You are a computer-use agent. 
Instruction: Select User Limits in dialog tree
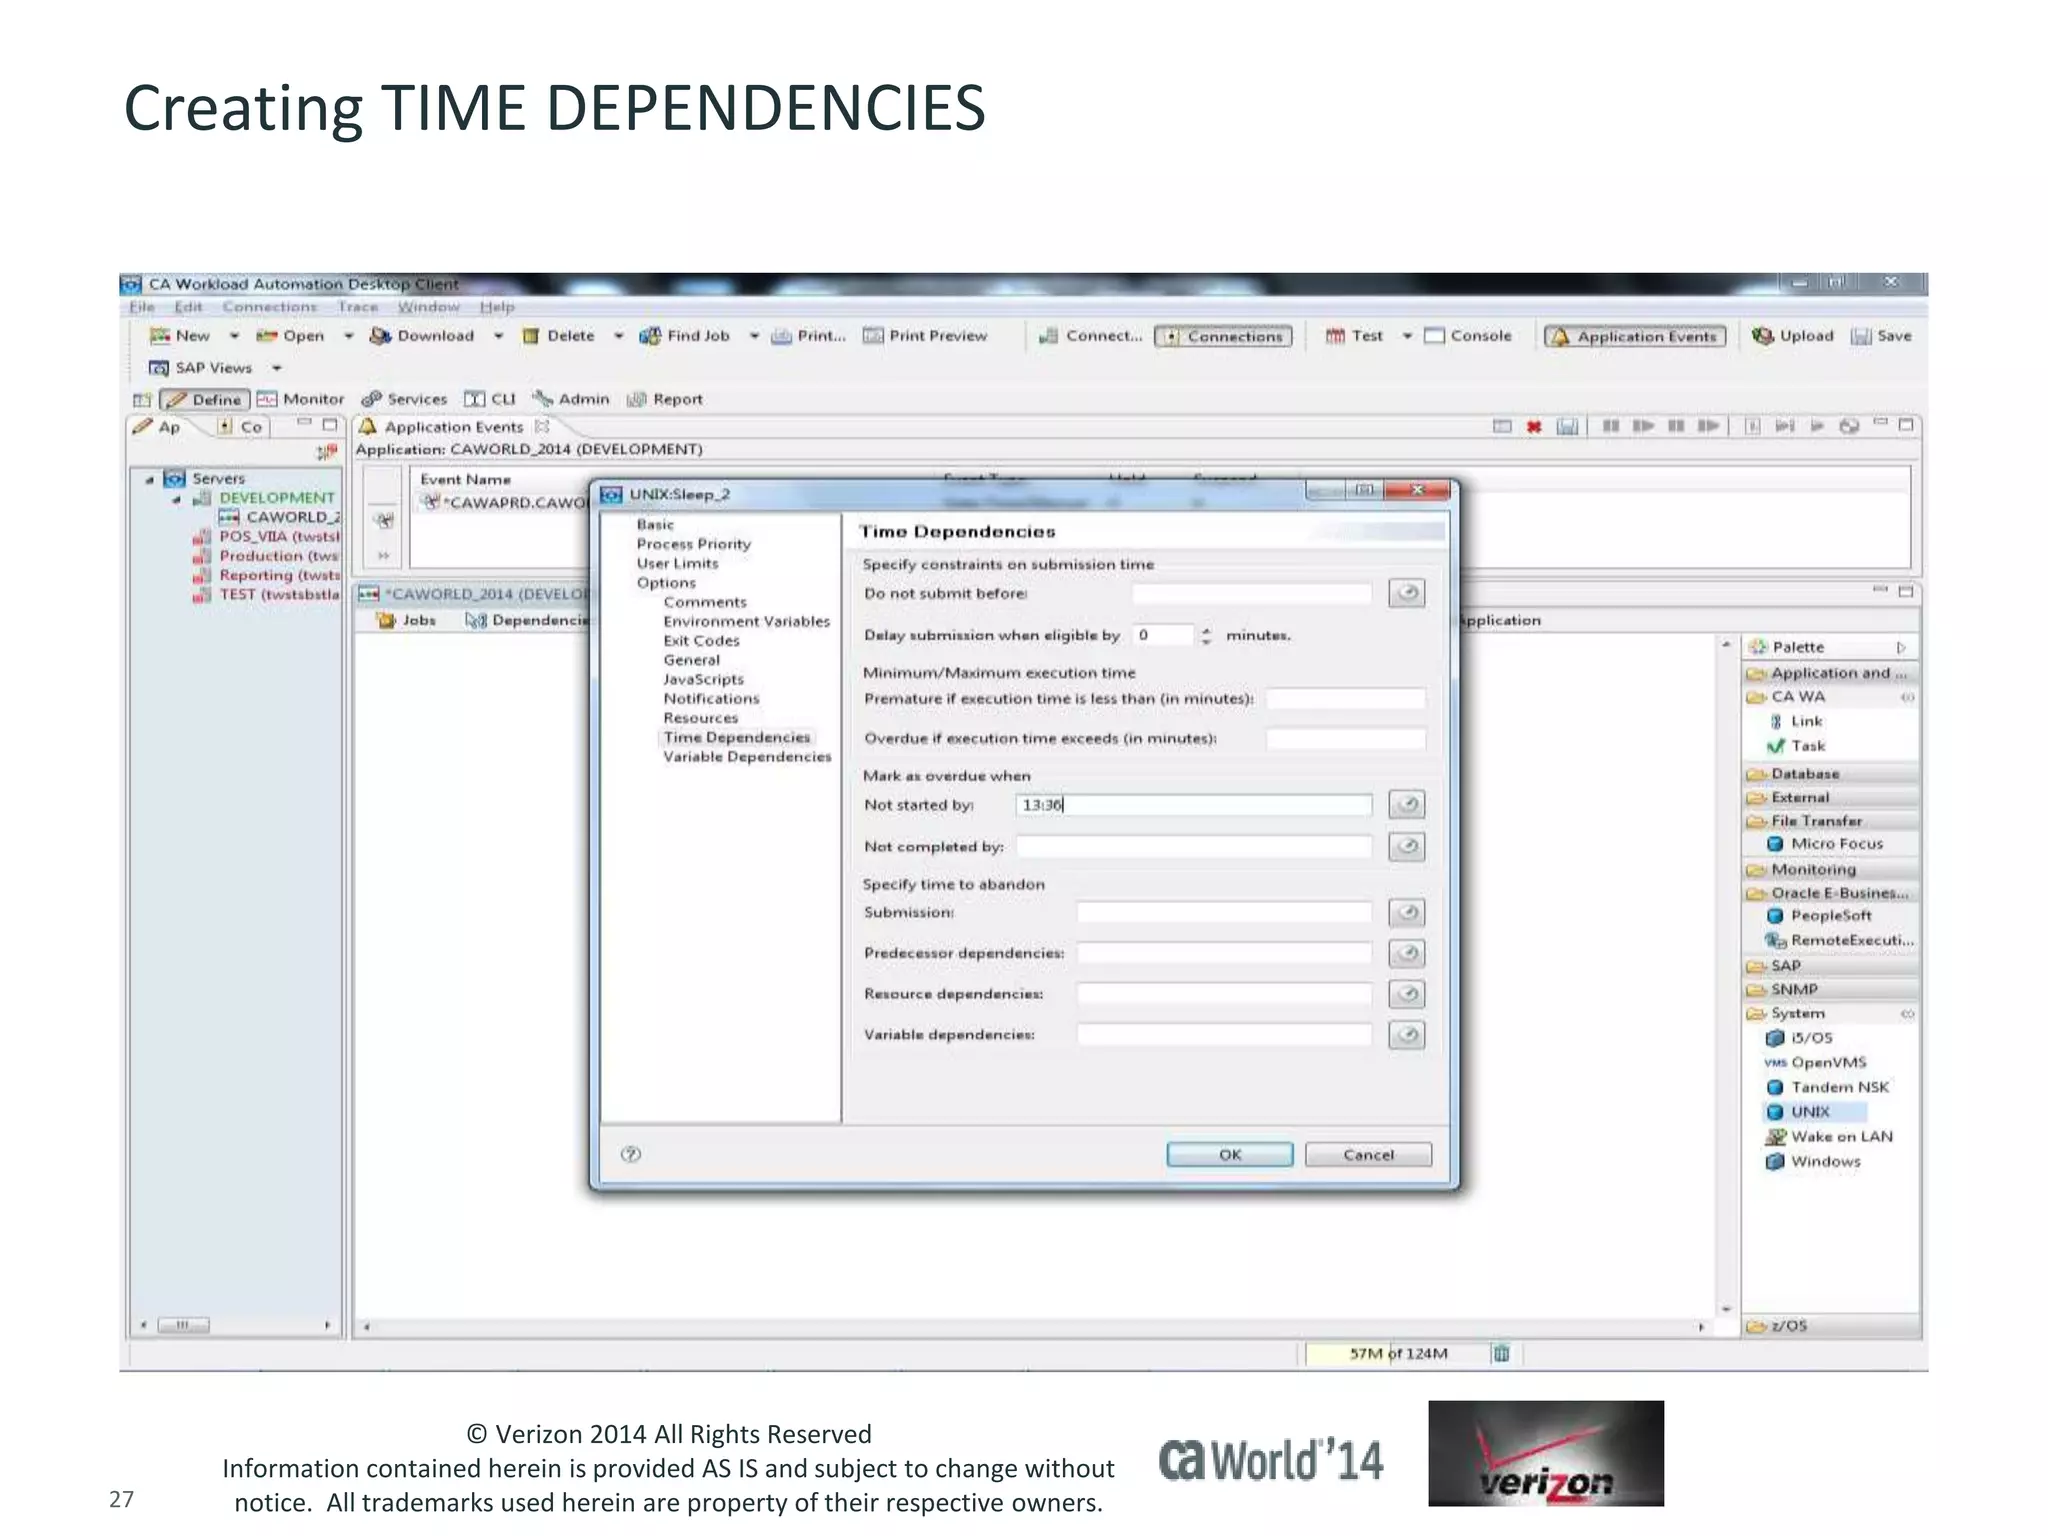click(677, 563)
